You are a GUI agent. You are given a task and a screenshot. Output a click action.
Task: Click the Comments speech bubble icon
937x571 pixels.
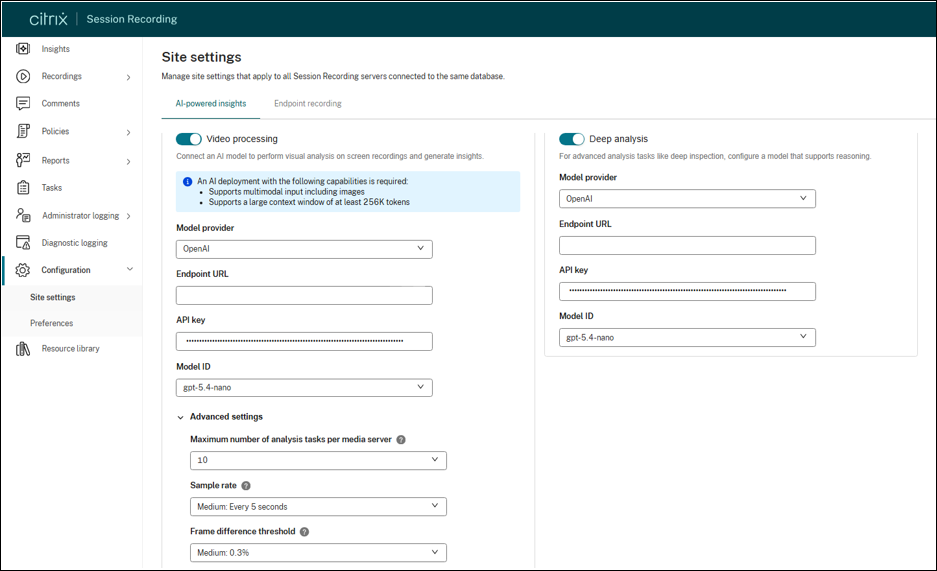23,103
